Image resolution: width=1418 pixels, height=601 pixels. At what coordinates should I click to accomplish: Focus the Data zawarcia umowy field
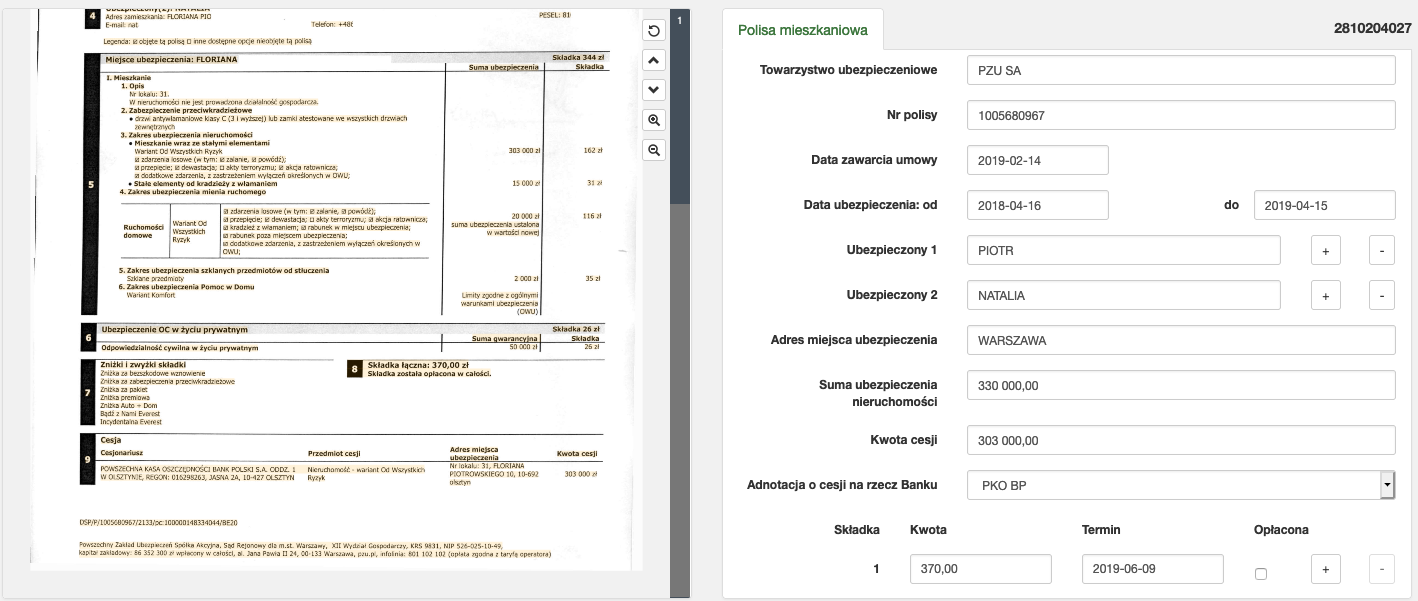[x=1038, y=160]
